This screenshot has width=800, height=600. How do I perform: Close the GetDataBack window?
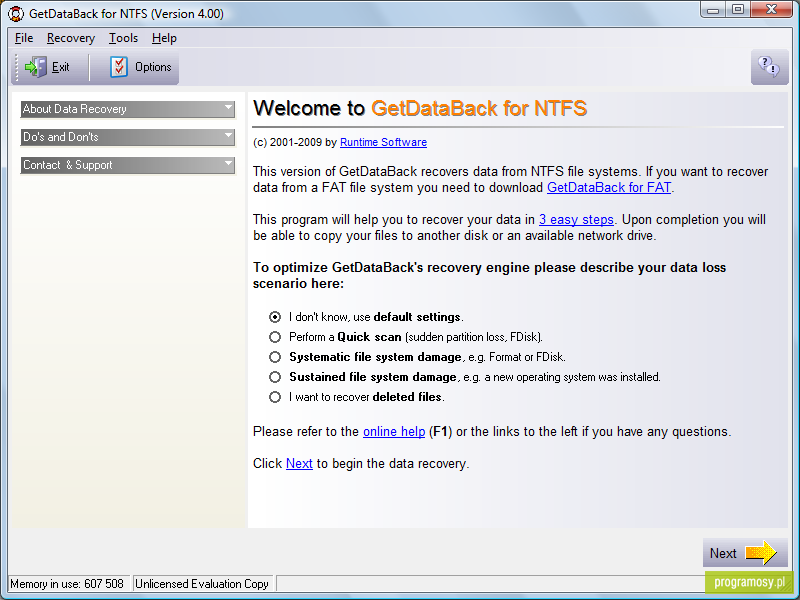coord(771,10)
